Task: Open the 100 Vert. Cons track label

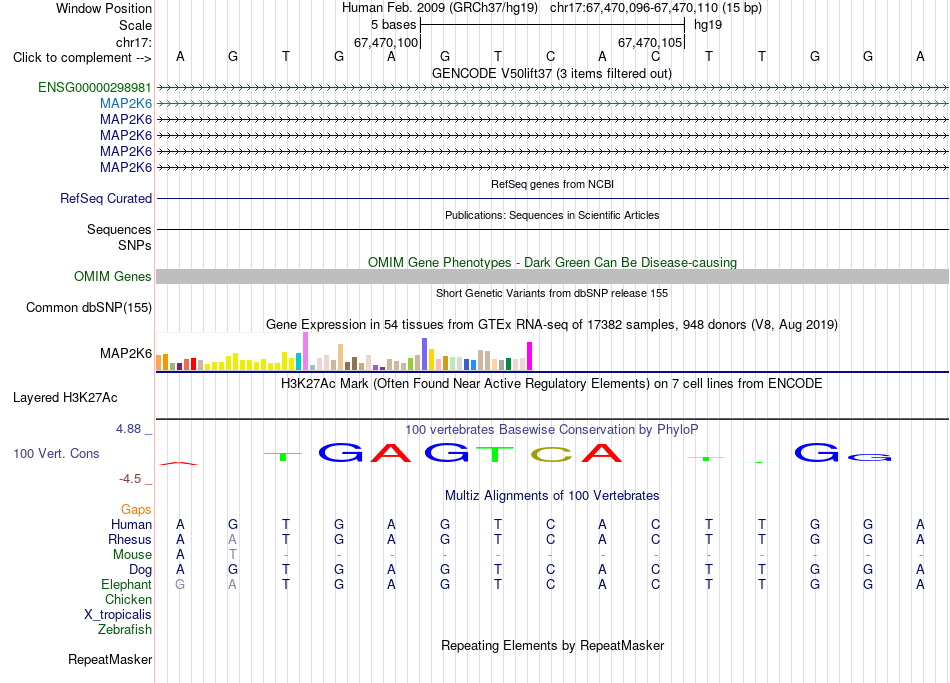Action: click(x=56, y=453)
